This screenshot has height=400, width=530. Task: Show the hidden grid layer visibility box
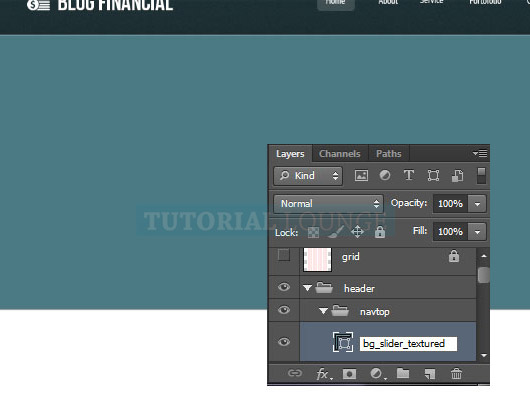pos(284,255)
